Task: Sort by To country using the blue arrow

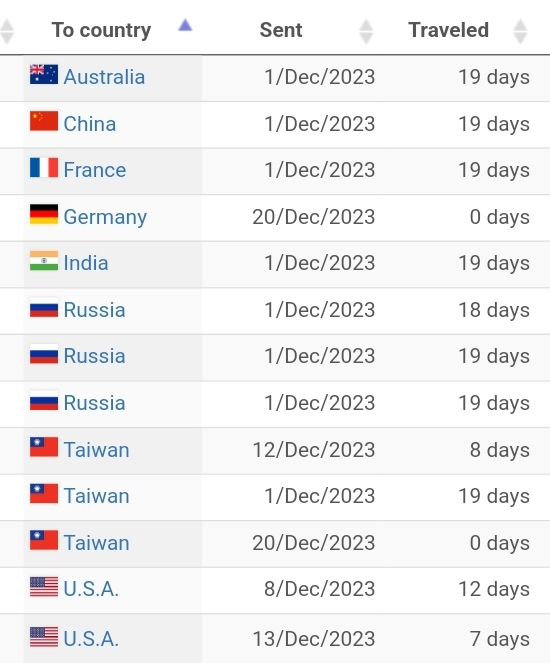Action: tap(185, 26)
